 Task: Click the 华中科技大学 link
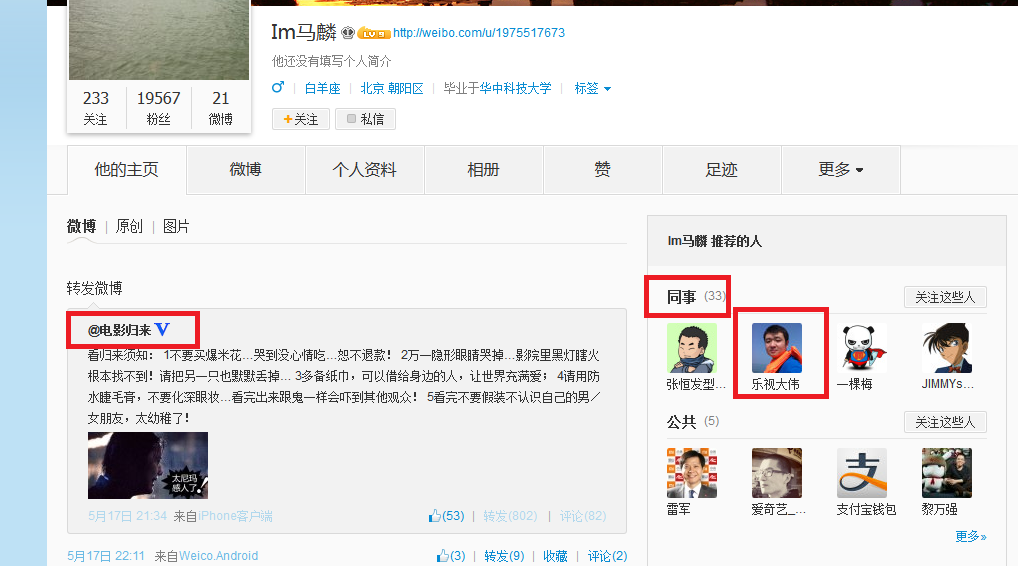pos(515,88)
